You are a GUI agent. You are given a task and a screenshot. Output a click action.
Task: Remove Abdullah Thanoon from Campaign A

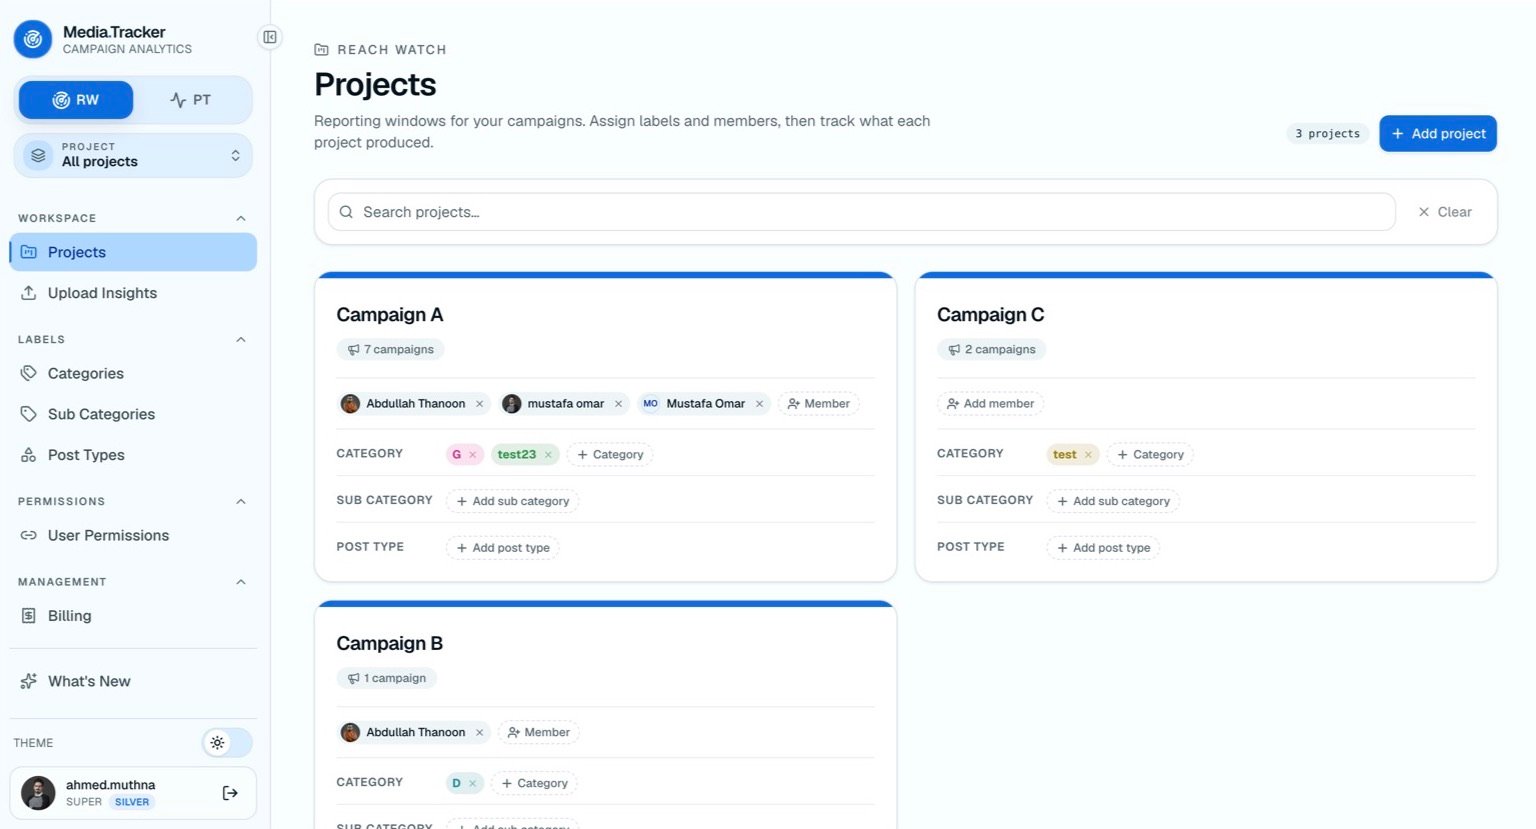click(x=480, y=404)
